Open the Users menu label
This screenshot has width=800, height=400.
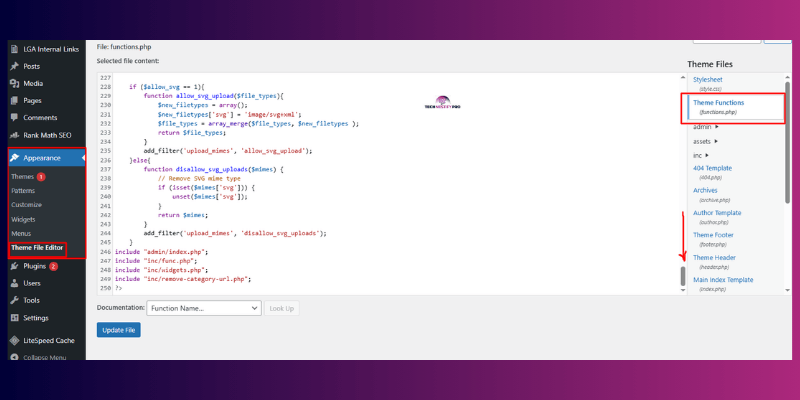32,283
